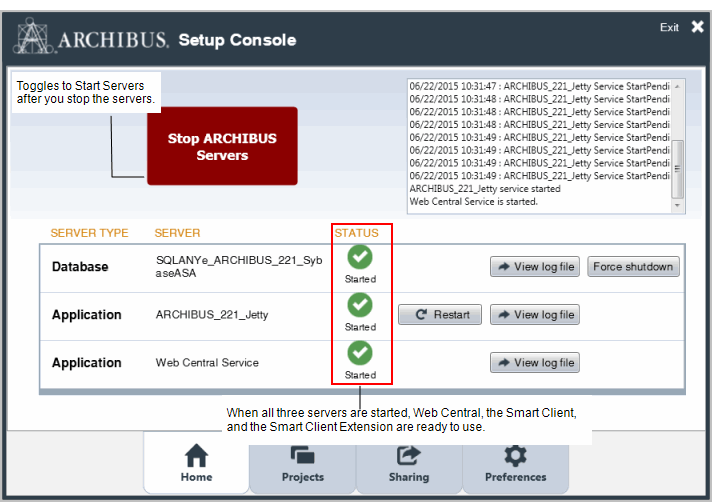Viewport: 712px width, 502px height.
Task: Go to the Preferences tab
Action: click(x=515, y=468)
